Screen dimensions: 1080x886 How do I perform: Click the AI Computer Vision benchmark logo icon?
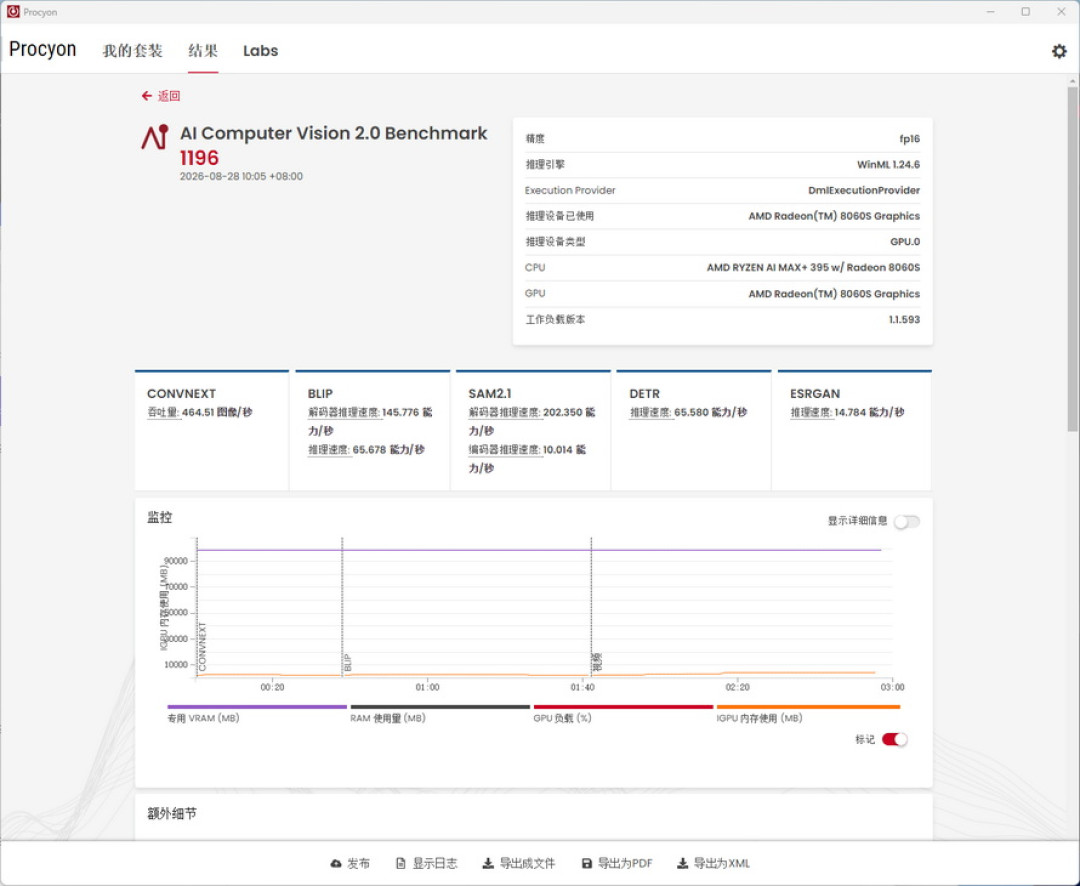click(155, 137)
